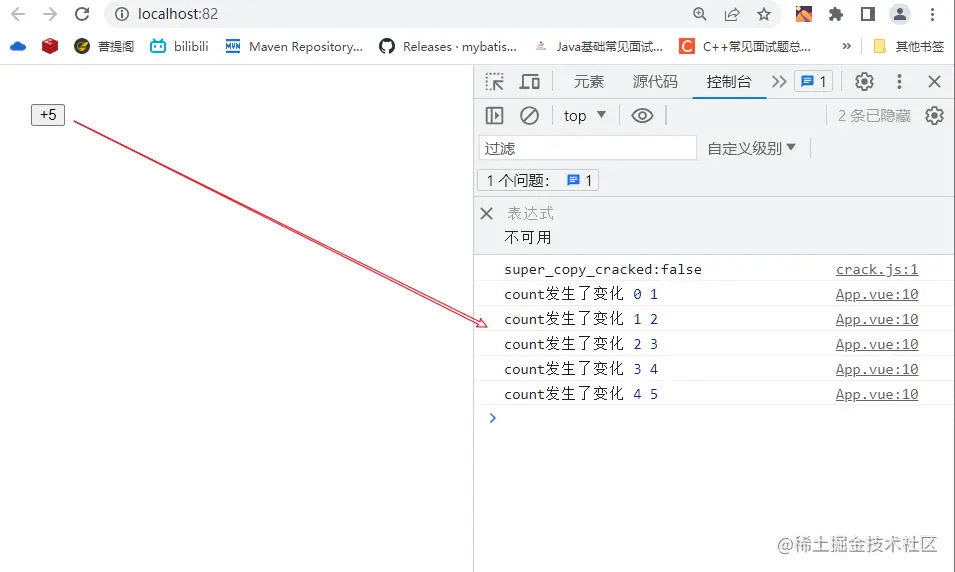The width and height of the screenshot is (955, 572).
Task: Open the Extensions puzzle-piece menu
Action: (836, 14)
